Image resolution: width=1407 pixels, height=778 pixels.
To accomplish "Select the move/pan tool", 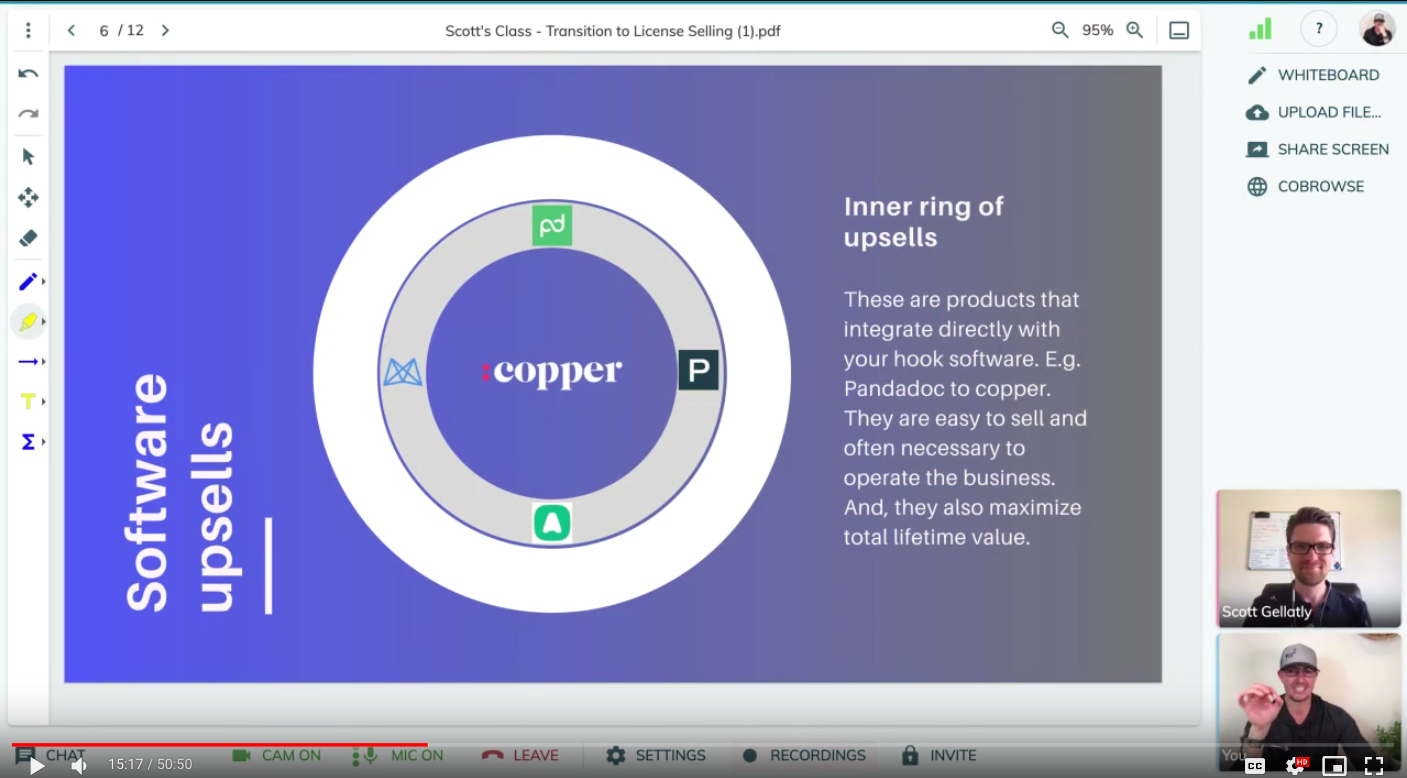I will click(28, 197).
